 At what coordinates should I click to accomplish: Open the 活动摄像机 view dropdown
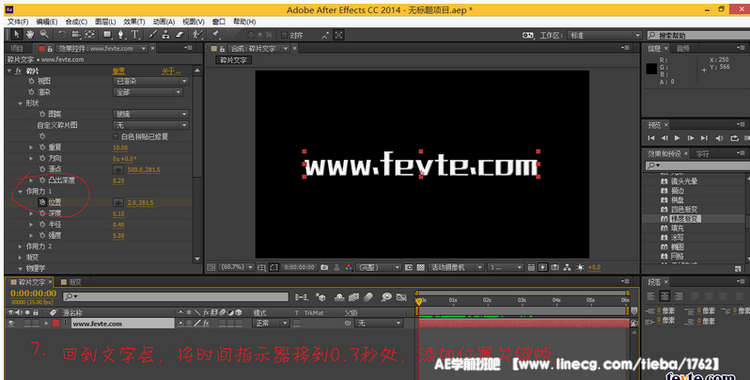(456, 268)
